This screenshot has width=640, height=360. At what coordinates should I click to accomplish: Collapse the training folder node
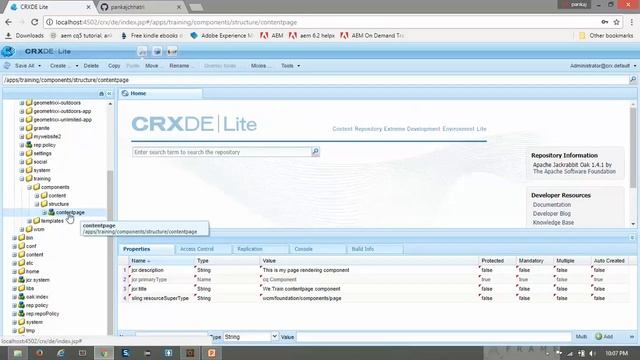pyautogui.click(x=22, y=179)
